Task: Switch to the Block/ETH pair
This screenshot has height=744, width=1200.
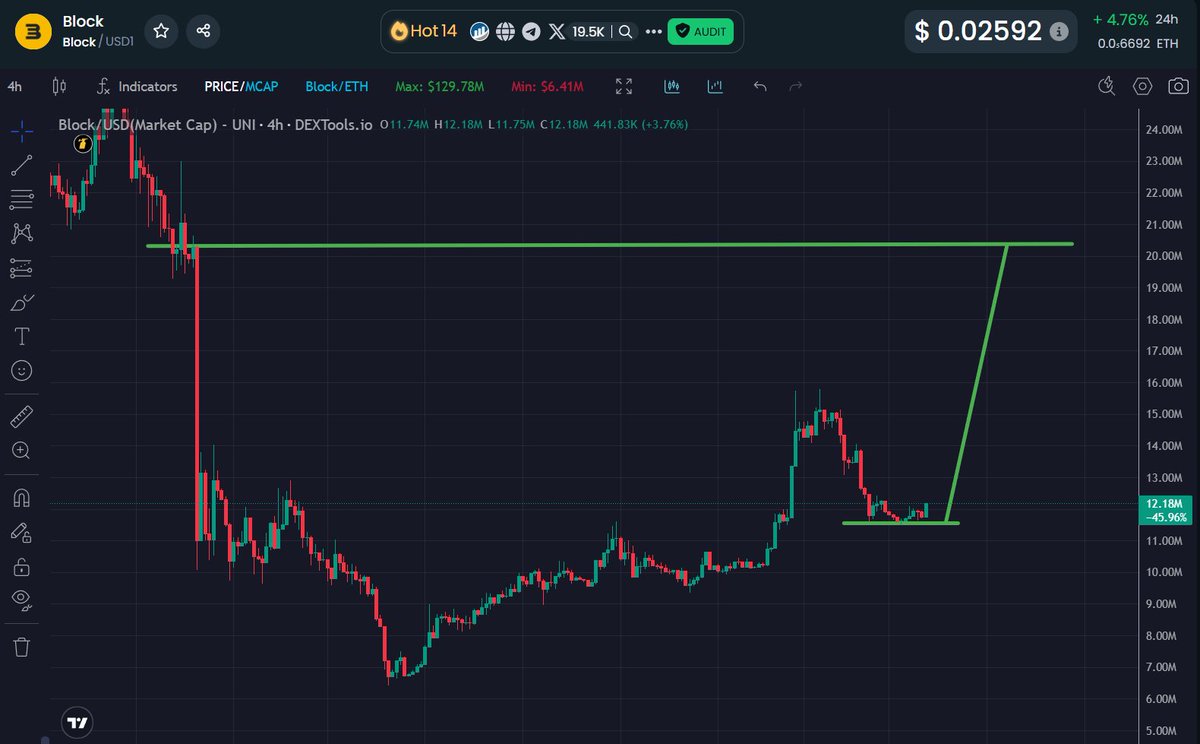Action: pyautogui.click(x=337, y=87)
